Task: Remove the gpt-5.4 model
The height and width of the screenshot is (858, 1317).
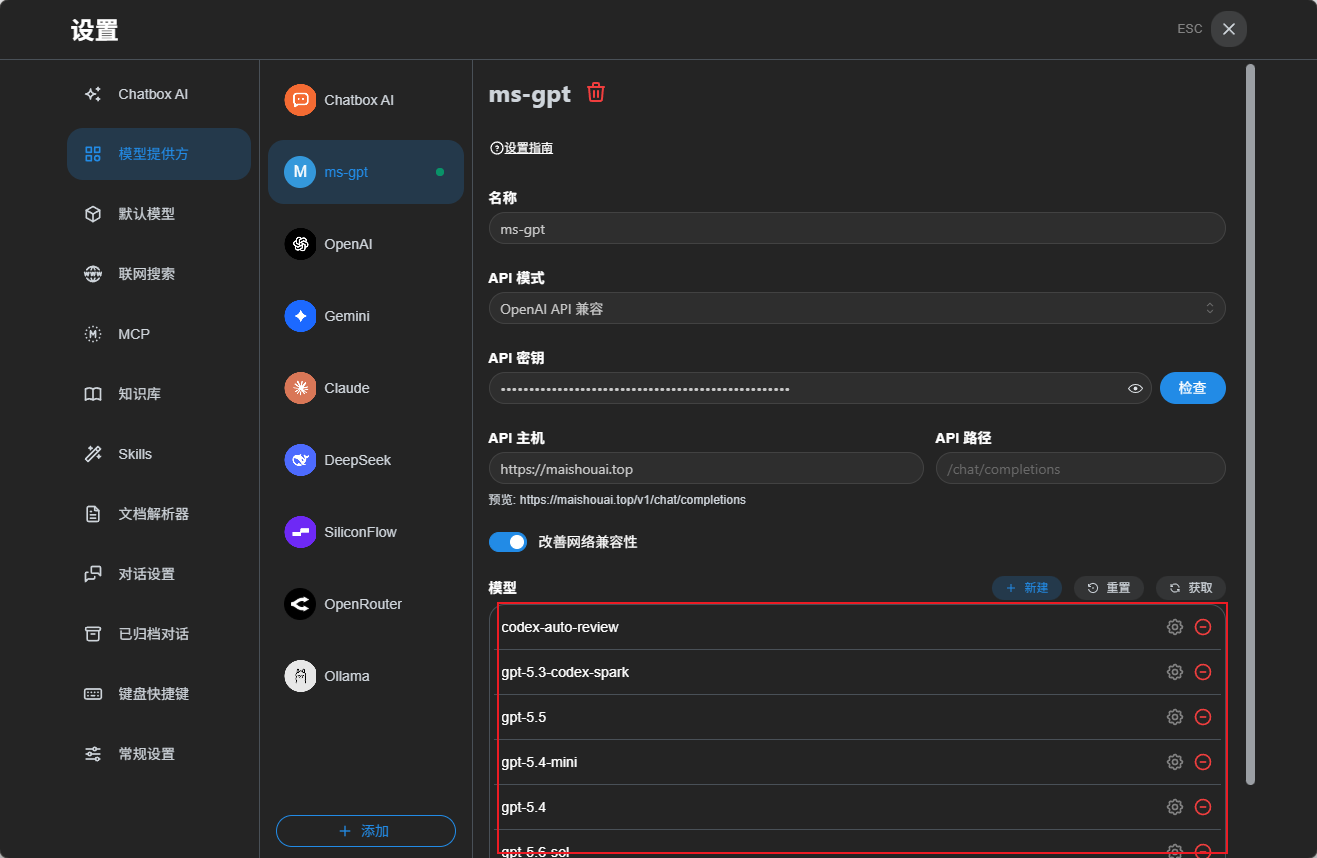Action: 1204,807
